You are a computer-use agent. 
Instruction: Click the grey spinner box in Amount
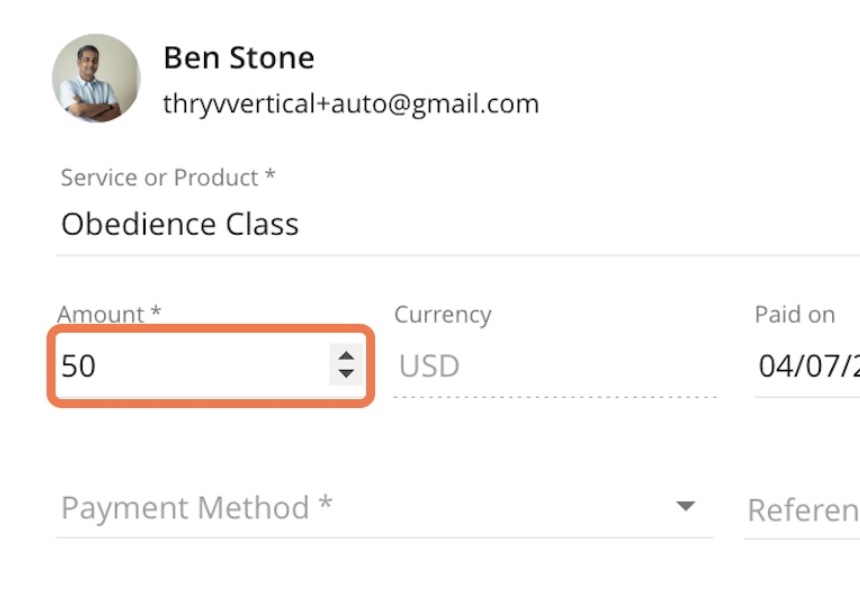(346, 365)
